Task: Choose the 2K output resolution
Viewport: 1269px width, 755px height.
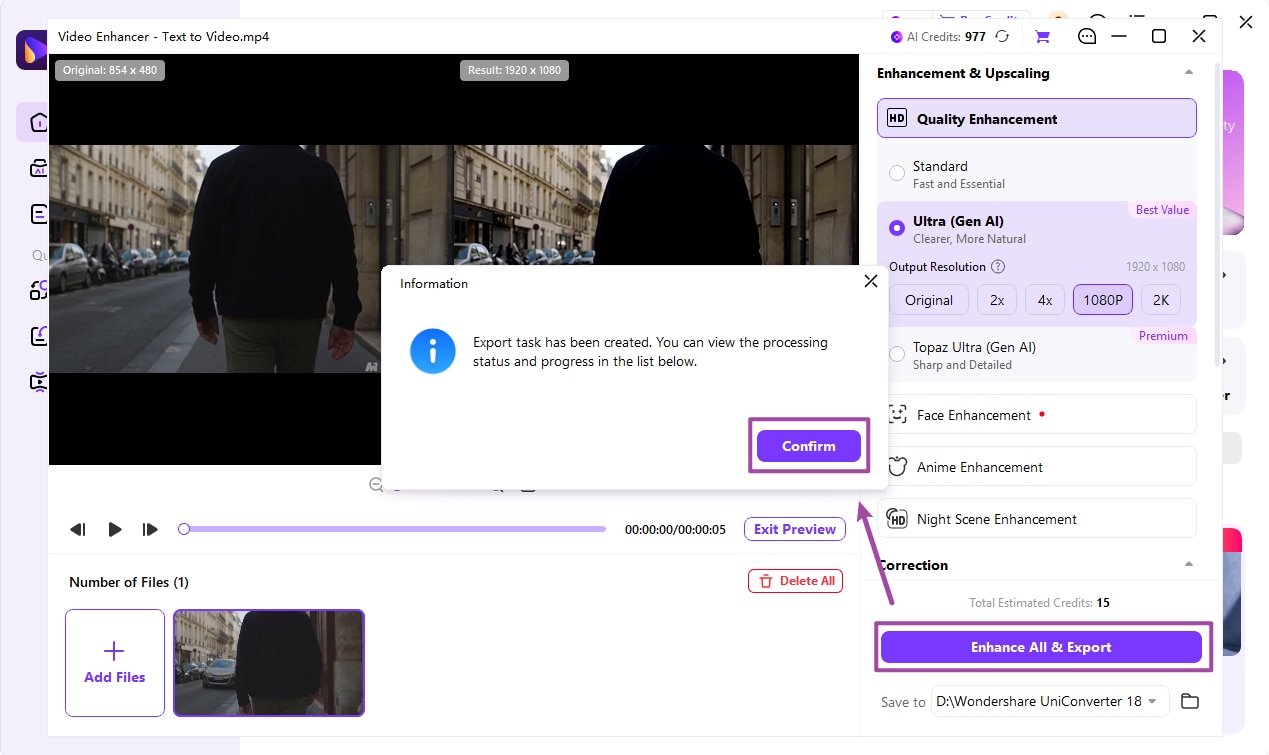Action: pyautogui.click(x=1161, y=300)
